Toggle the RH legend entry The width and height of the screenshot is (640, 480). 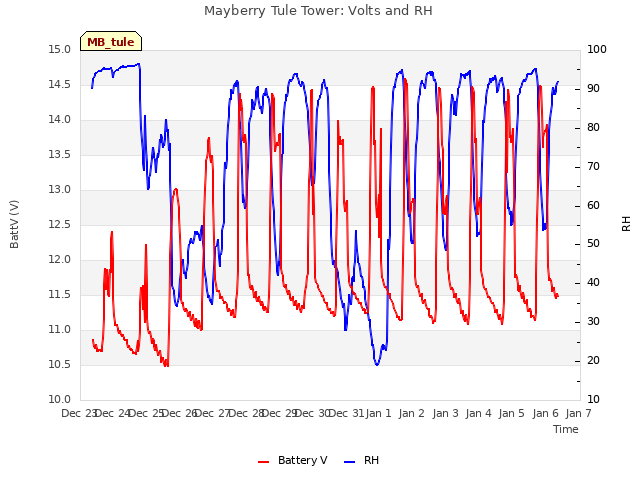tap(362, 460)
